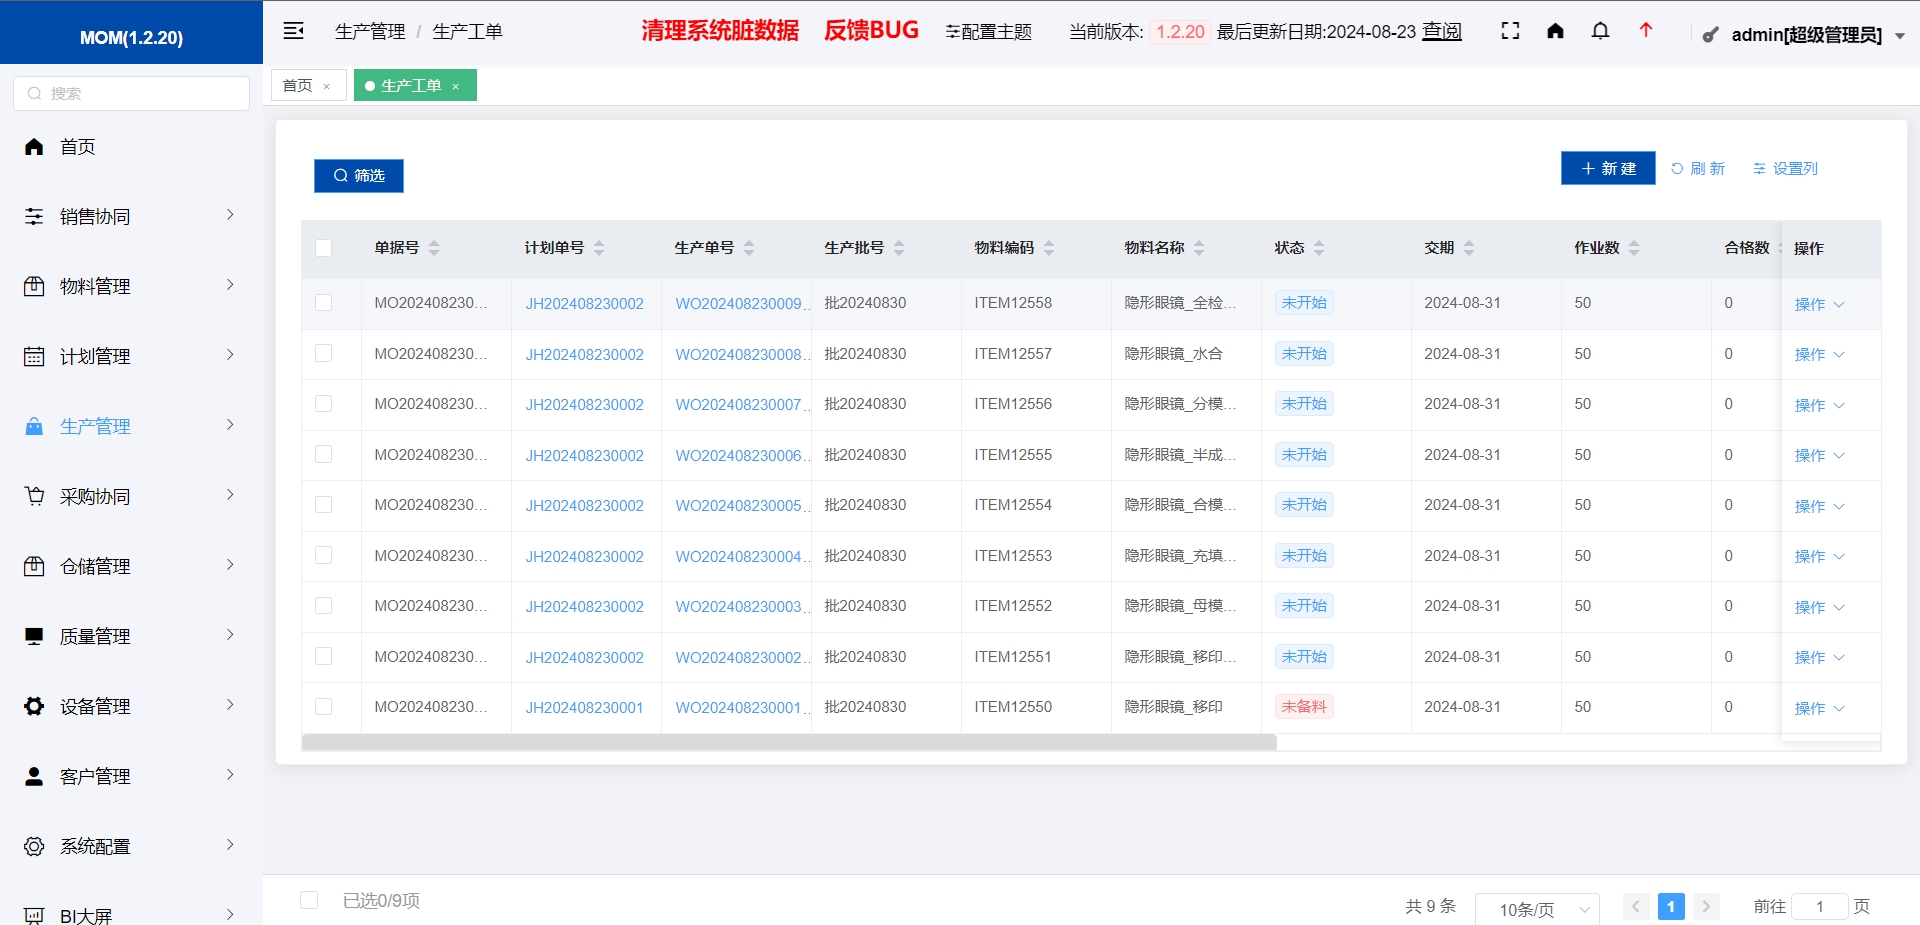Collapse the sidebar with the hamburger icon
Viewport: 1920px width, 925px height.
[x=293, y=31]
